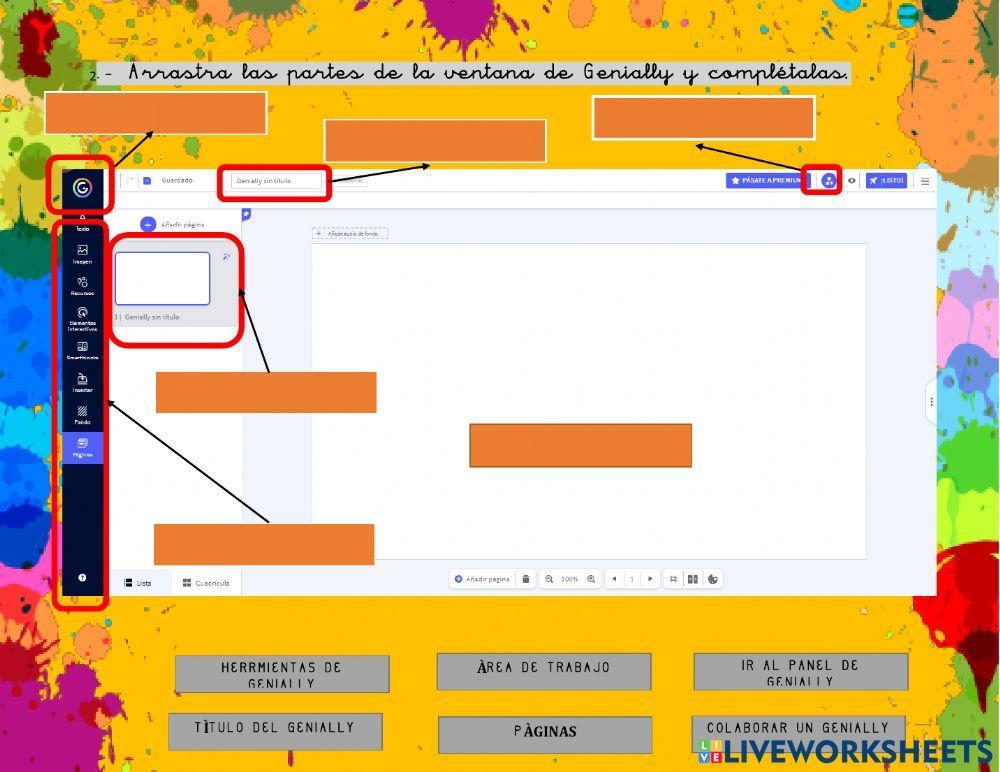Click the PÁSATE A PREMIUM button
The image size is (1000, 772).
[x=764, y=181]
